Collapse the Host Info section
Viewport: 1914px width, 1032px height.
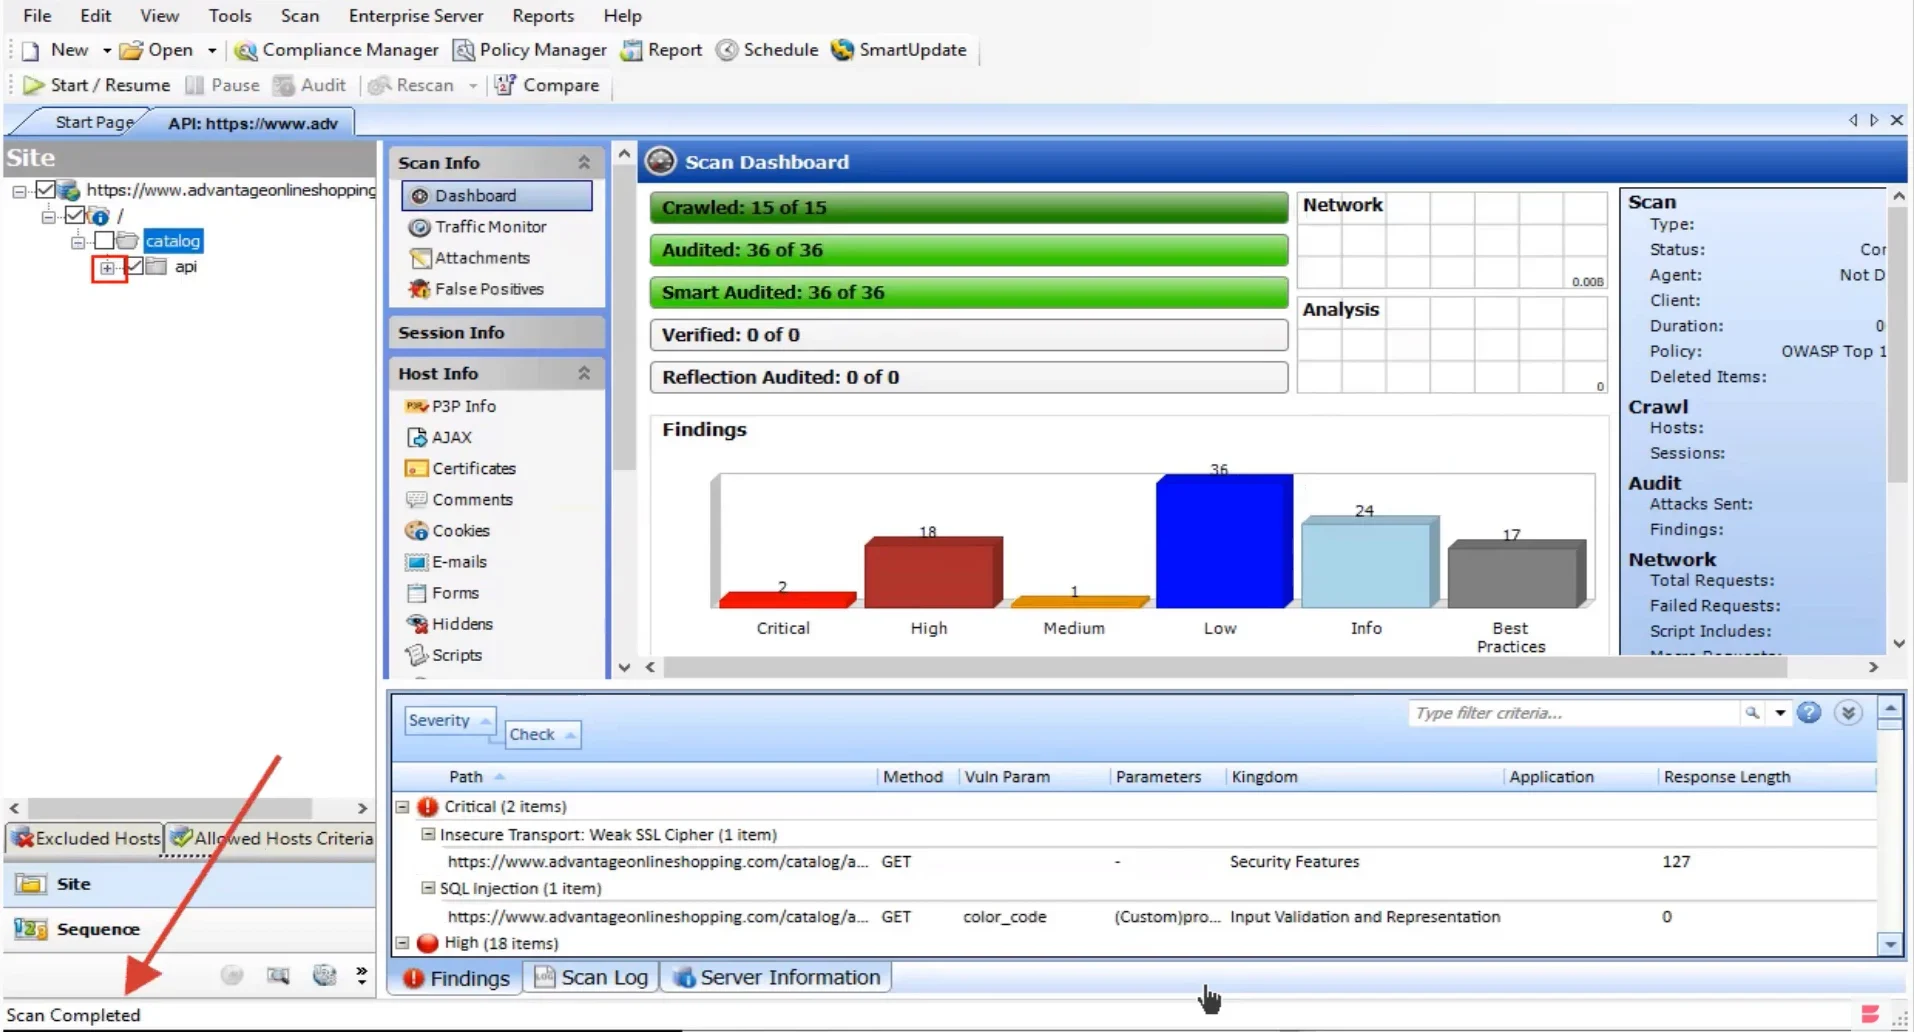coord(584,373)
